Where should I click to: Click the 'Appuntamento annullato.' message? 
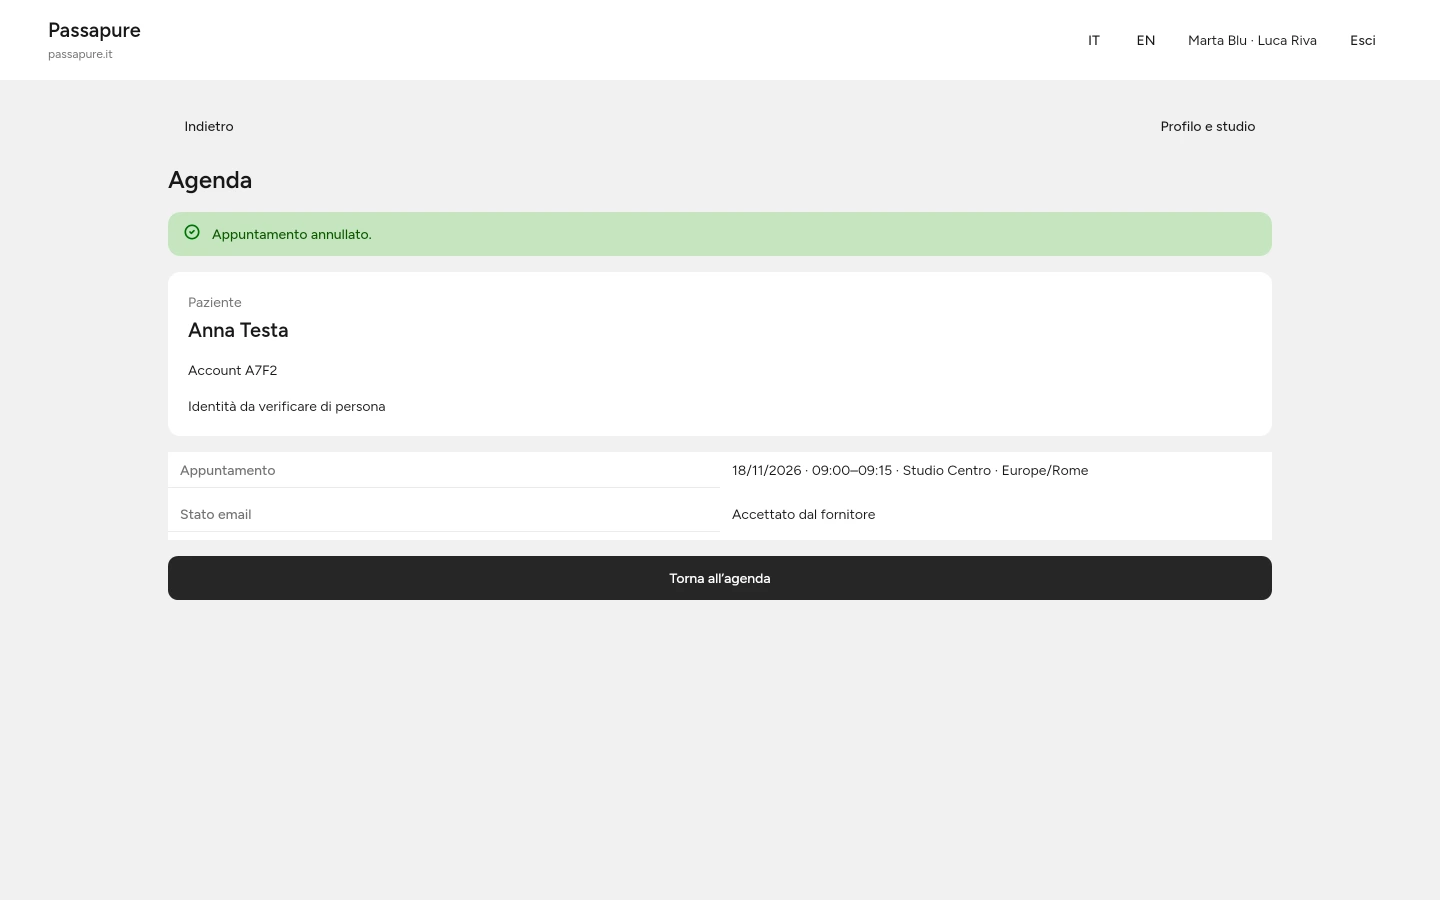pyautogui.click(x=292, y=234)
